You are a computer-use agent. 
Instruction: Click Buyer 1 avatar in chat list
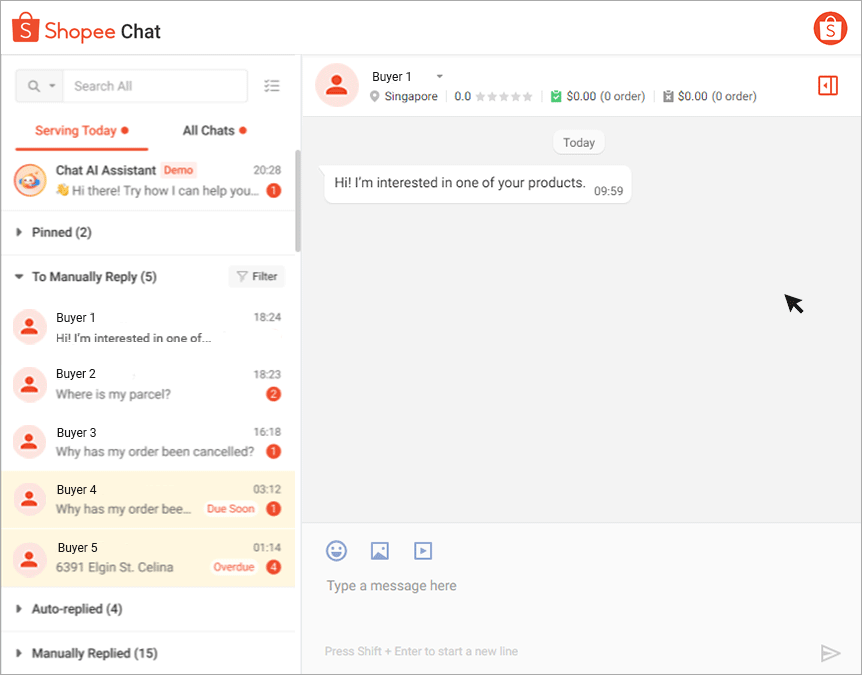[29, 327]
